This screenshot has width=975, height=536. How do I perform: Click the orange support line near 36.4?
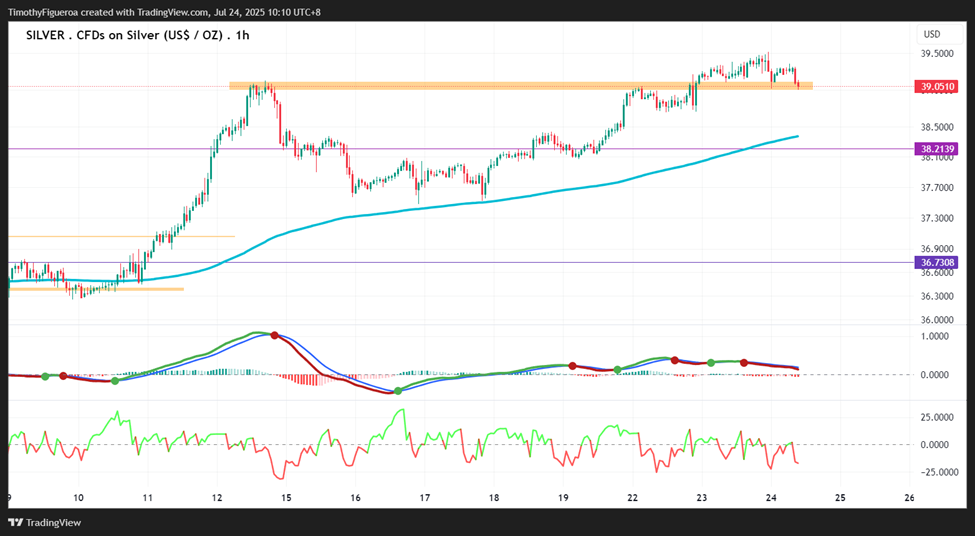[96, 289]
